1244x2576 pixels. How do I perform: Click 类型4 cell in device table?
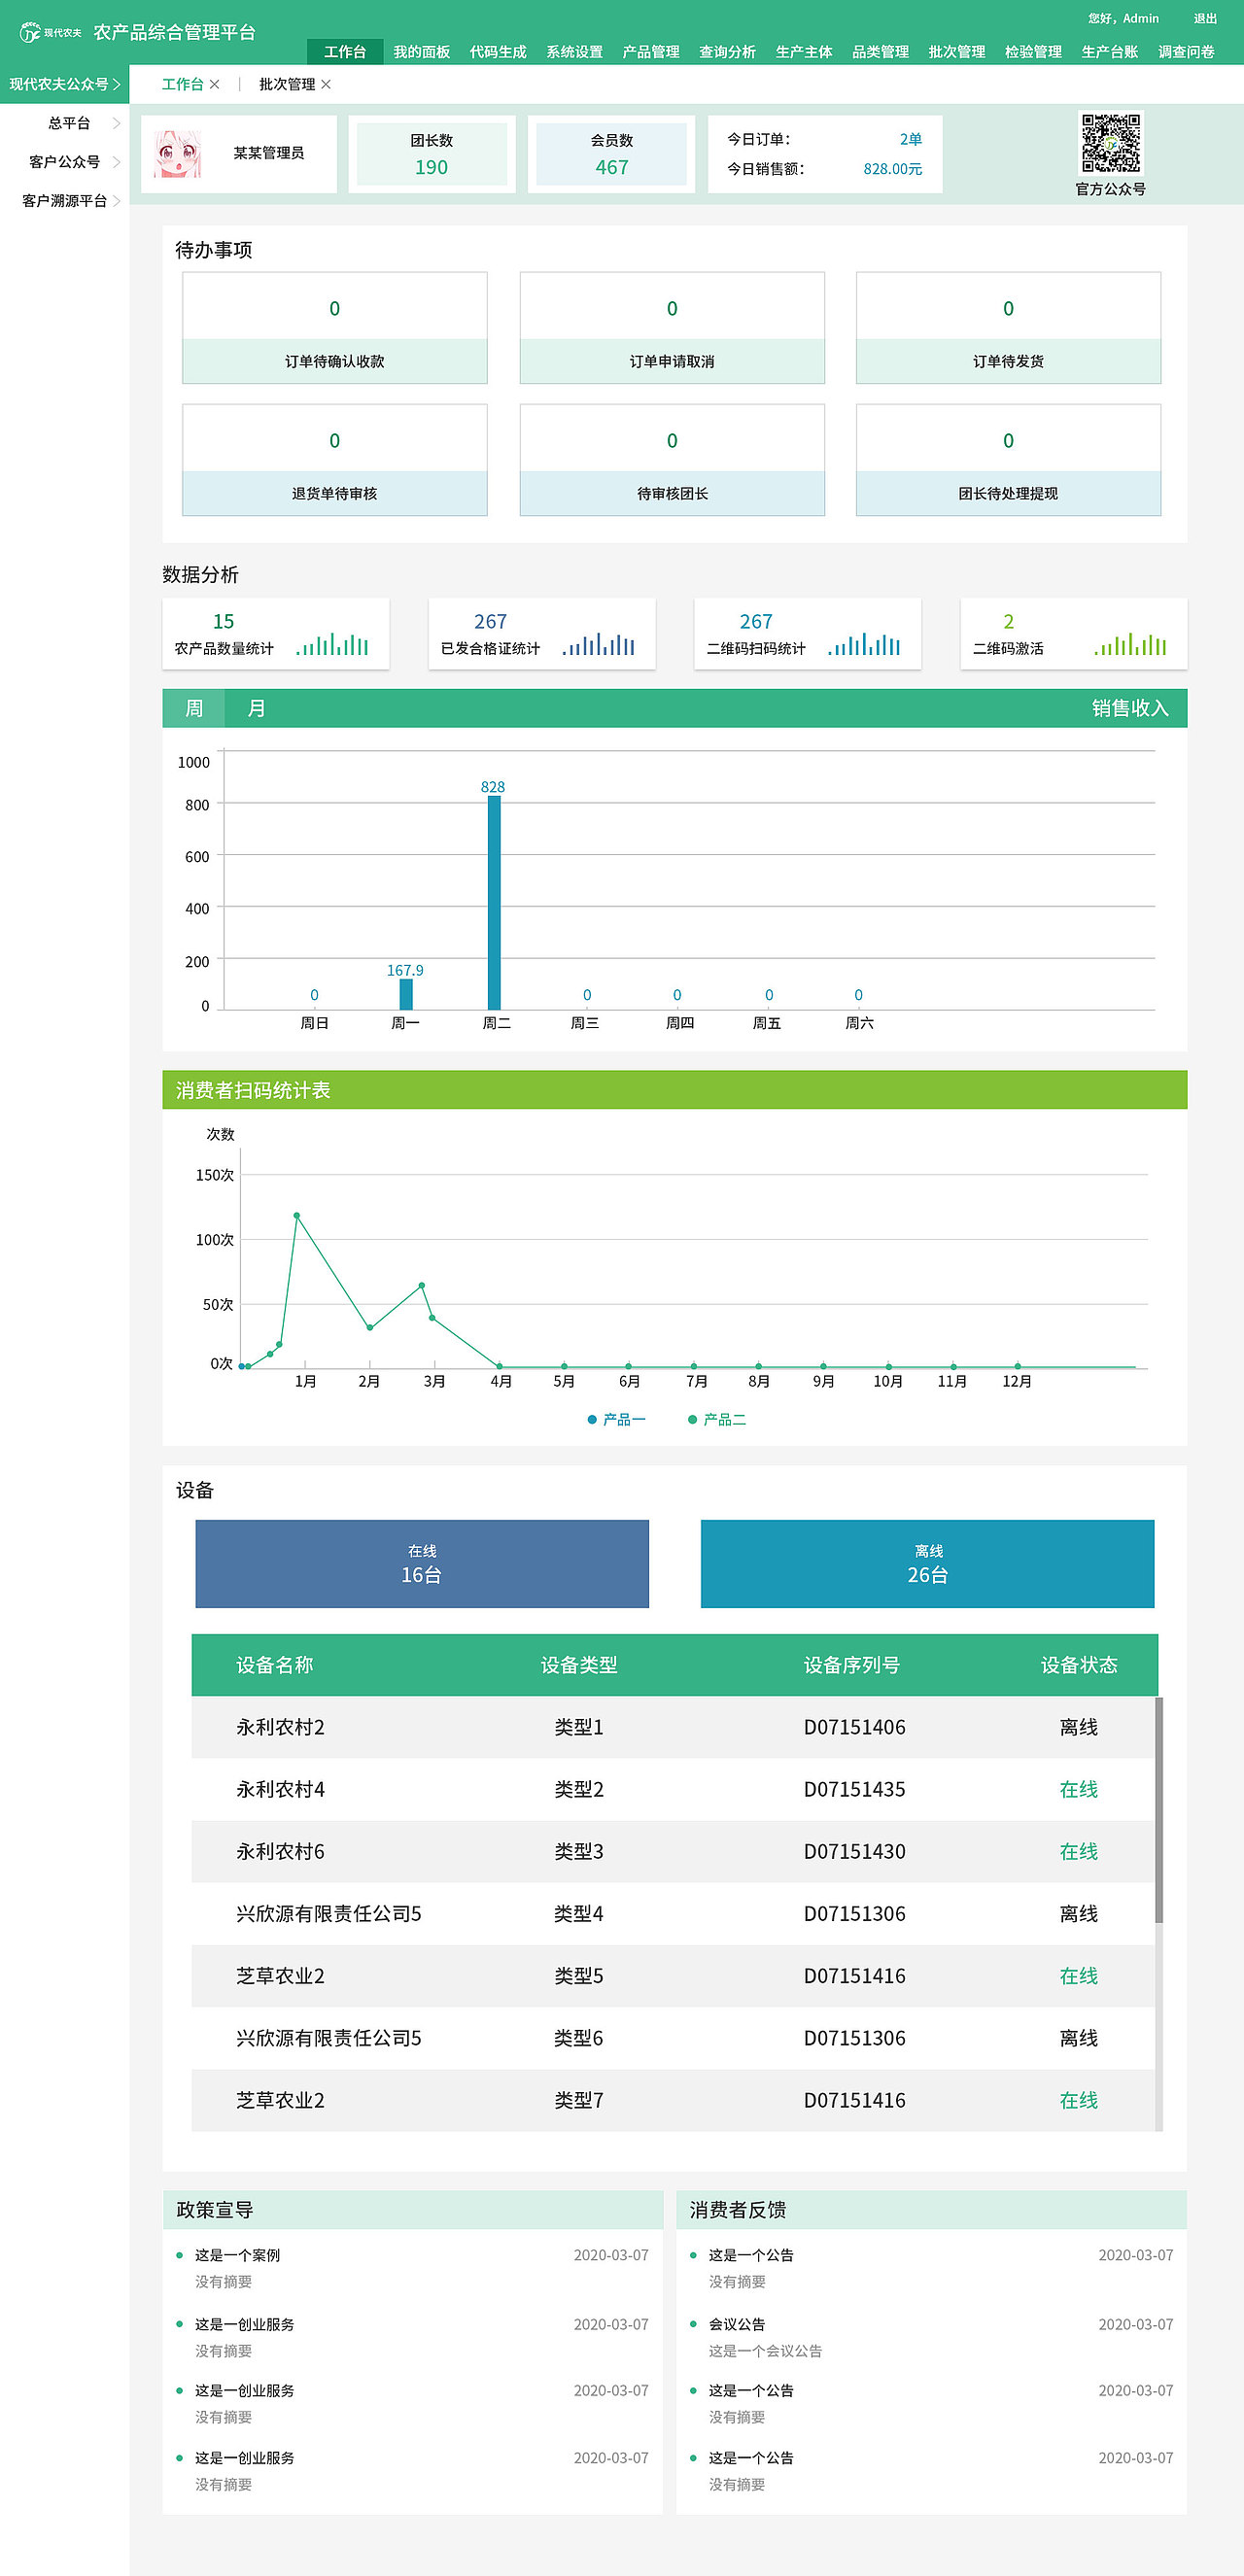click(579, 1913)
